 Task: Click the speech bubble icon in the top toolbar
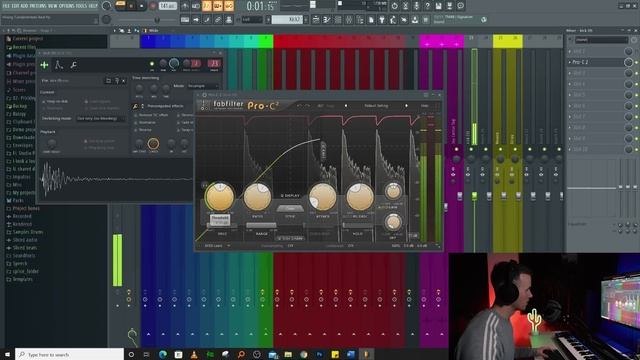460,6
